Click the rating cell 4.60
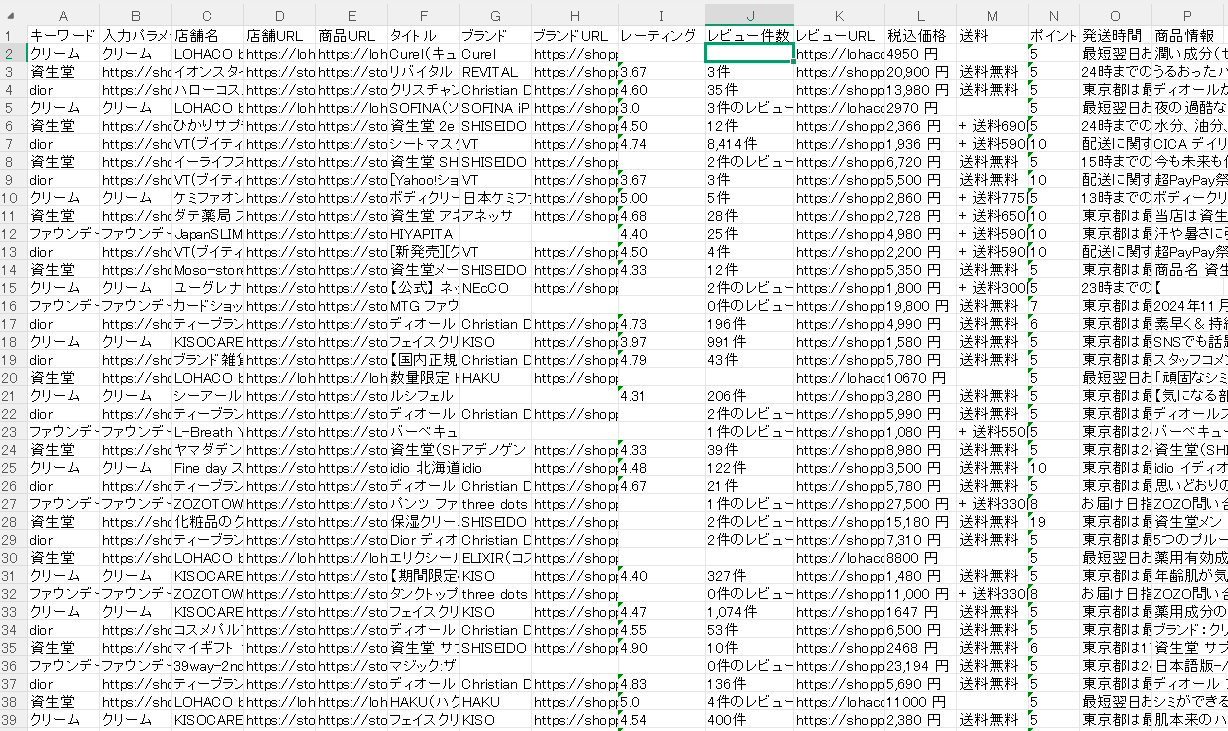 [661, 90]
